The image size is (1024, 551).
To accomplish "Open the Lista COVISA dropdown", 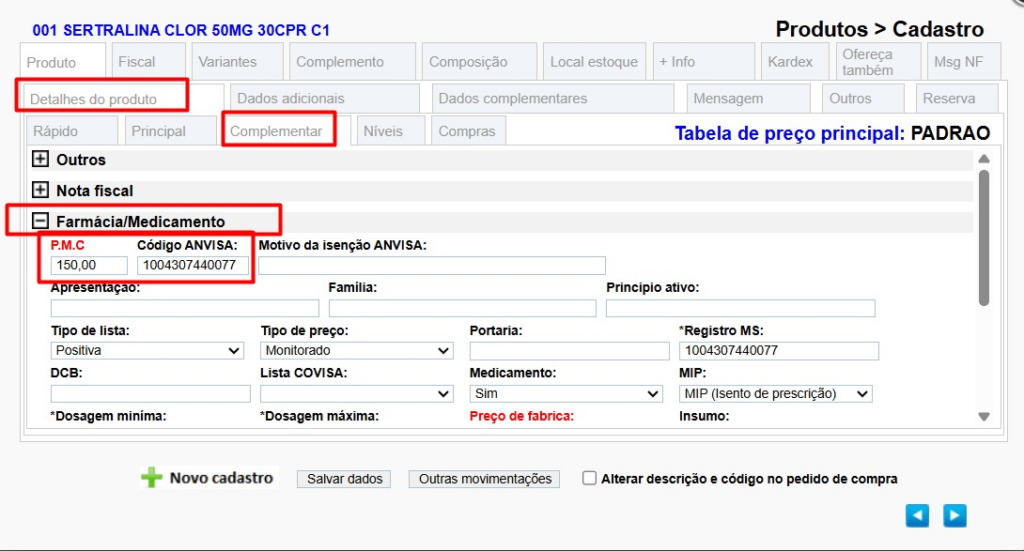I will (x=357, y=394).
